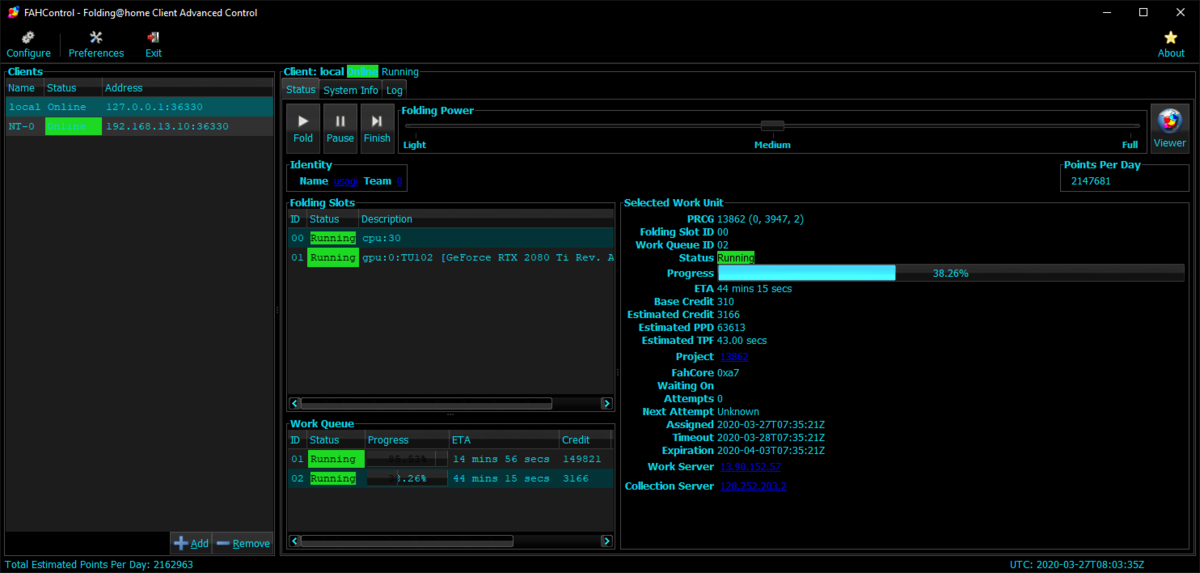Sort clients by Status column header
This screenshot has width=1200, height=573.
point(72,88)
